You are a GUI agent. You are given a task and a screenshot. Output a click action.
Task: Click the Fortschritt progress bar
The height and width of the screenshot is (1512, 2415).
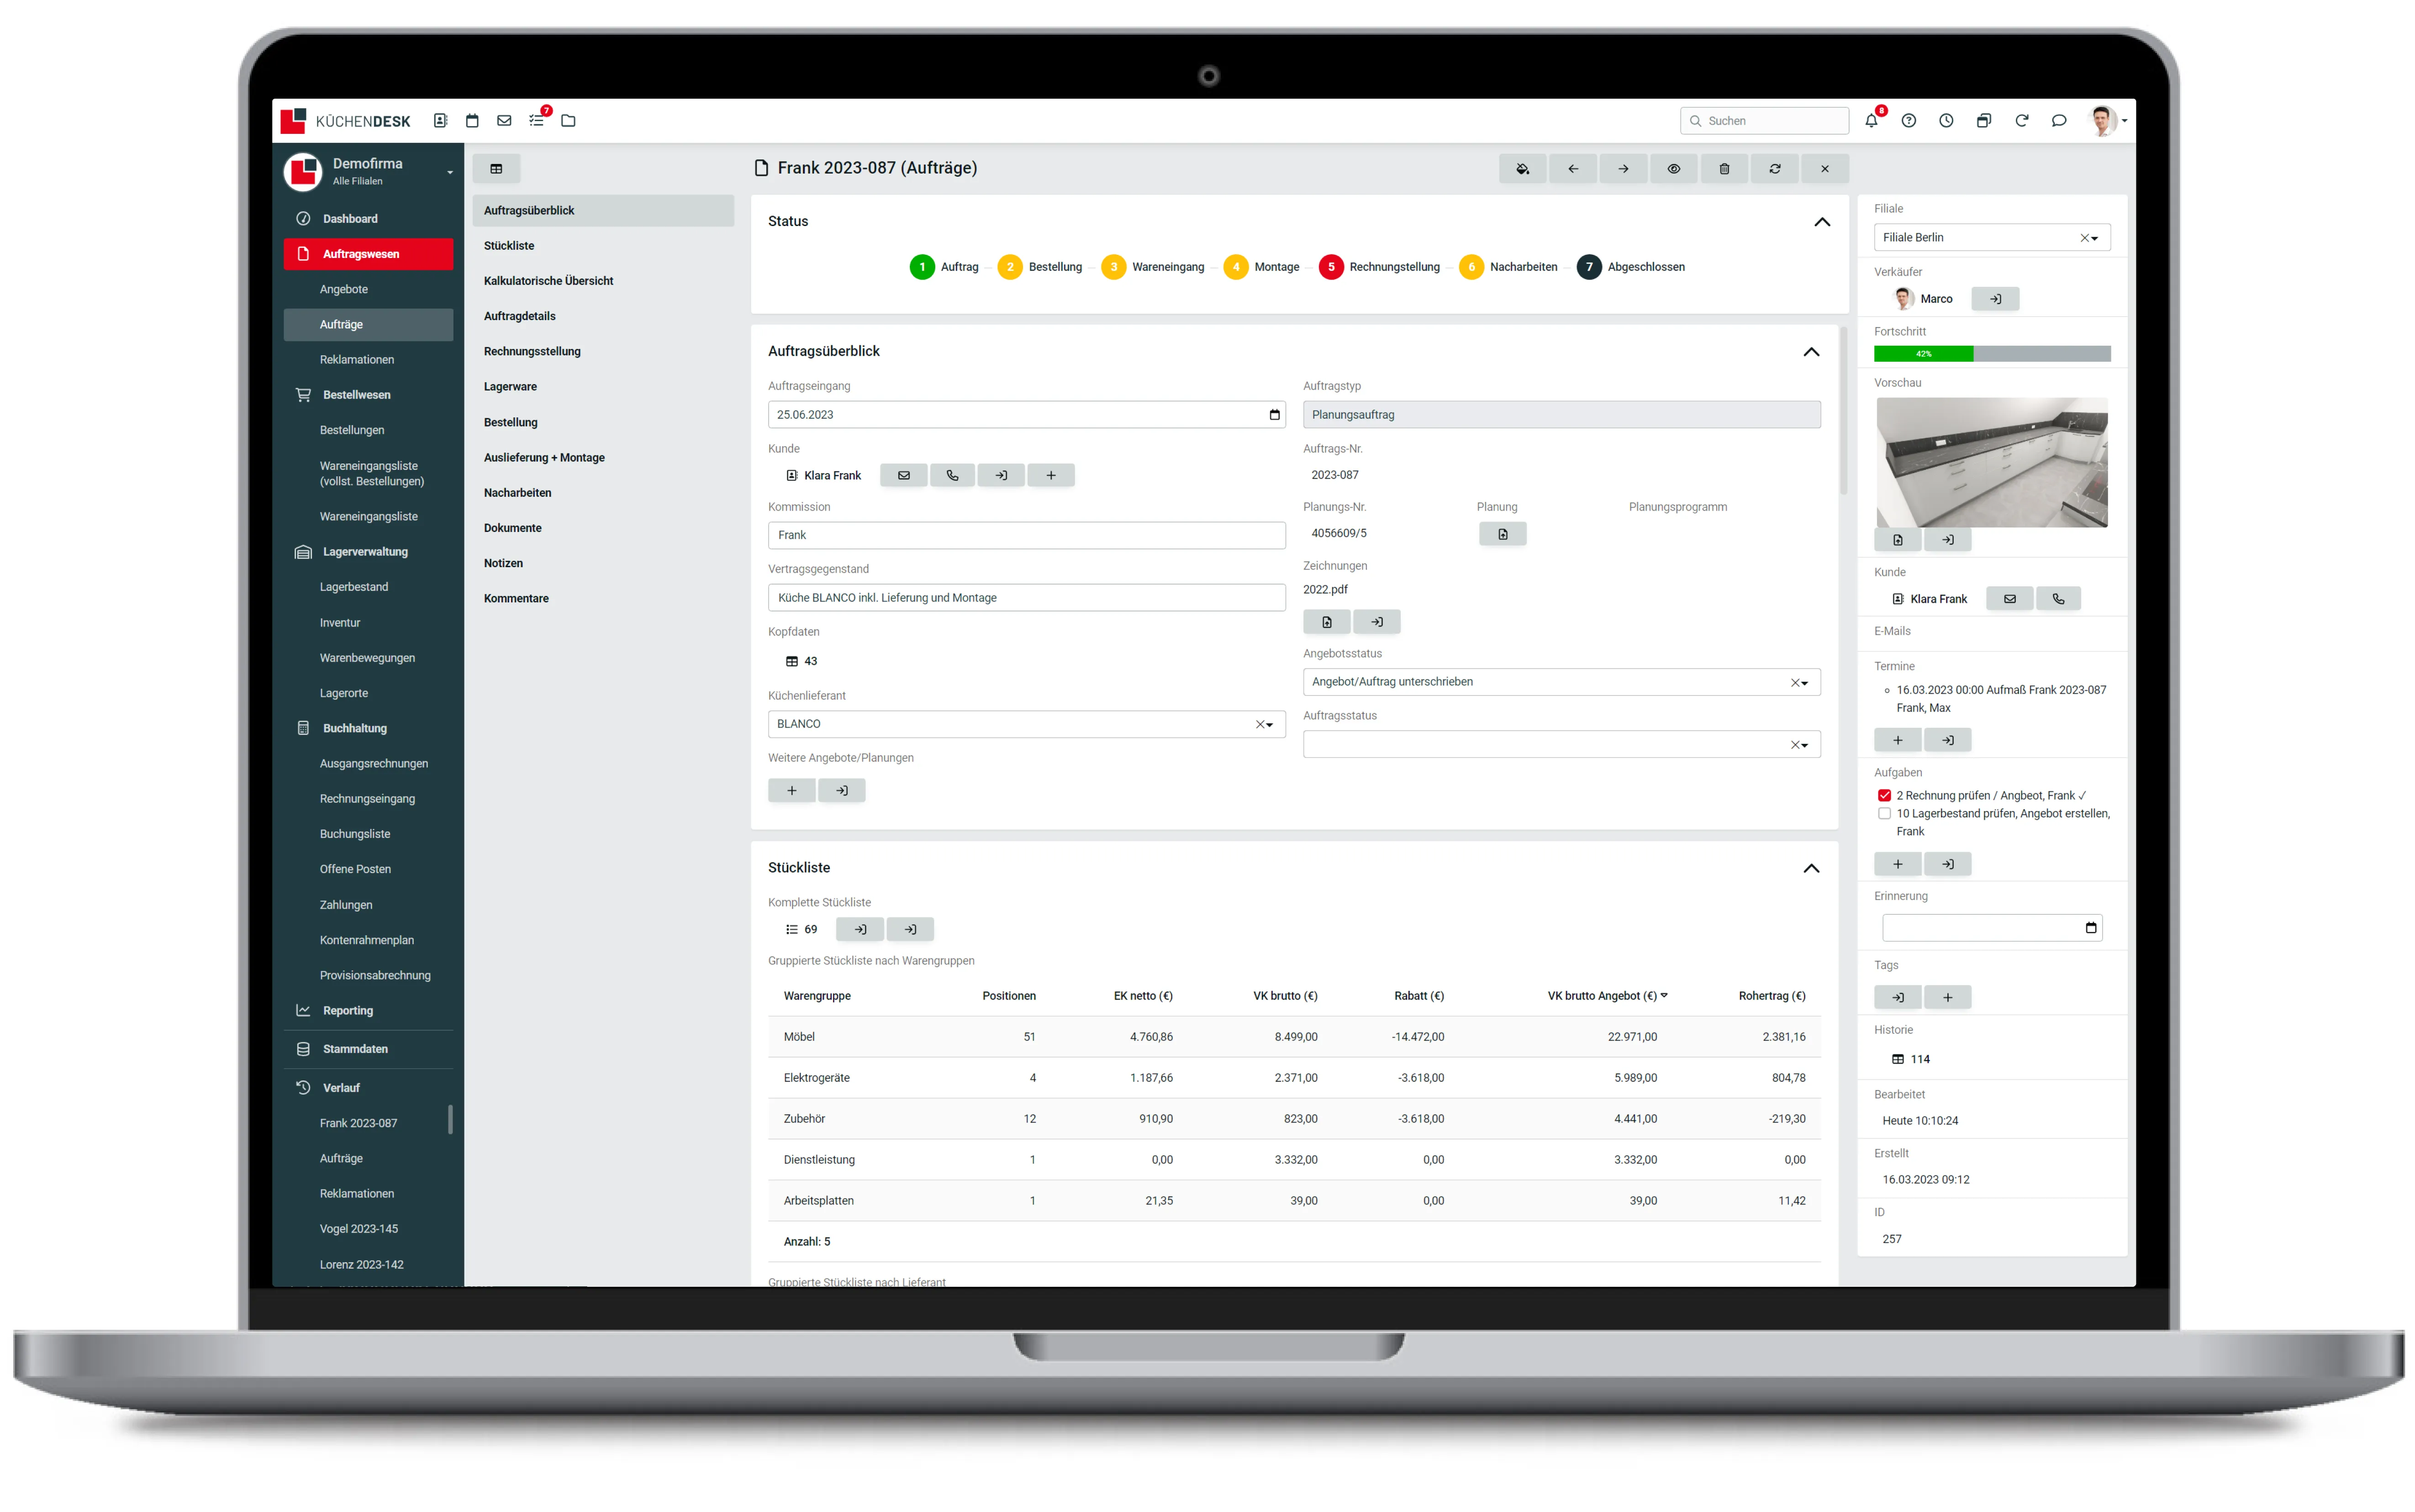click(1991, 354)
